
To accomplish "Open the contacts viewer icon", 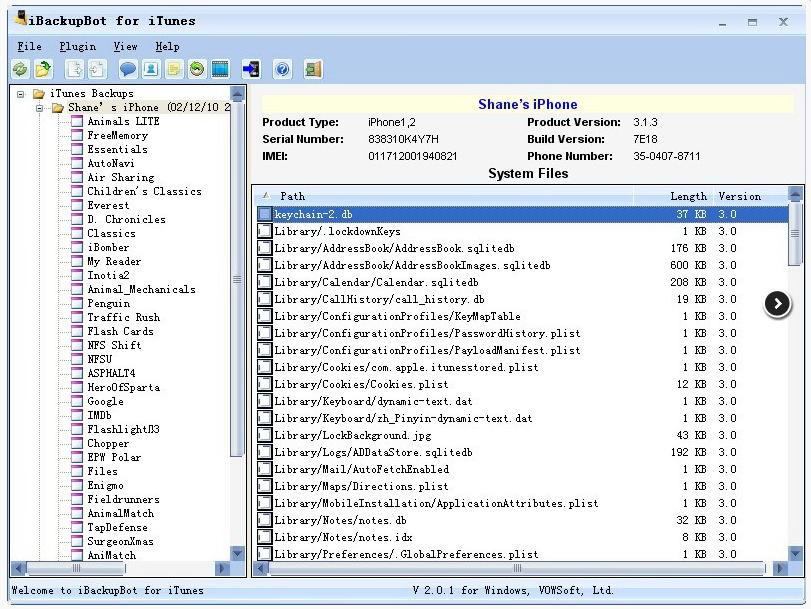I will (x=150, y=69).
